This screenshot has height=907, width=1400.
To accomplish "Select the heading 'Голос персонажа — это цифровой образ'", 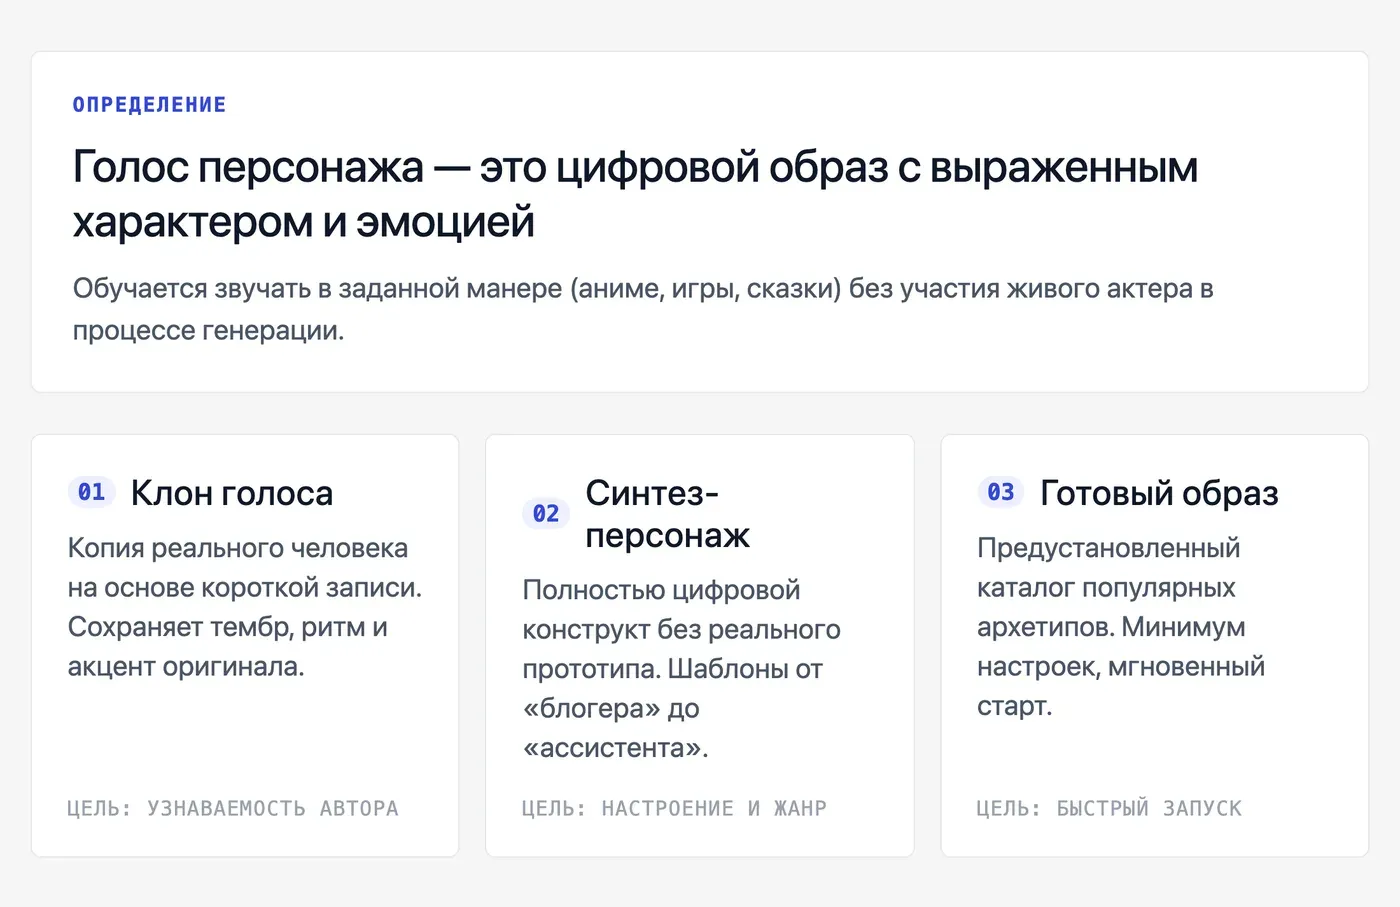I will coord(635,194).
